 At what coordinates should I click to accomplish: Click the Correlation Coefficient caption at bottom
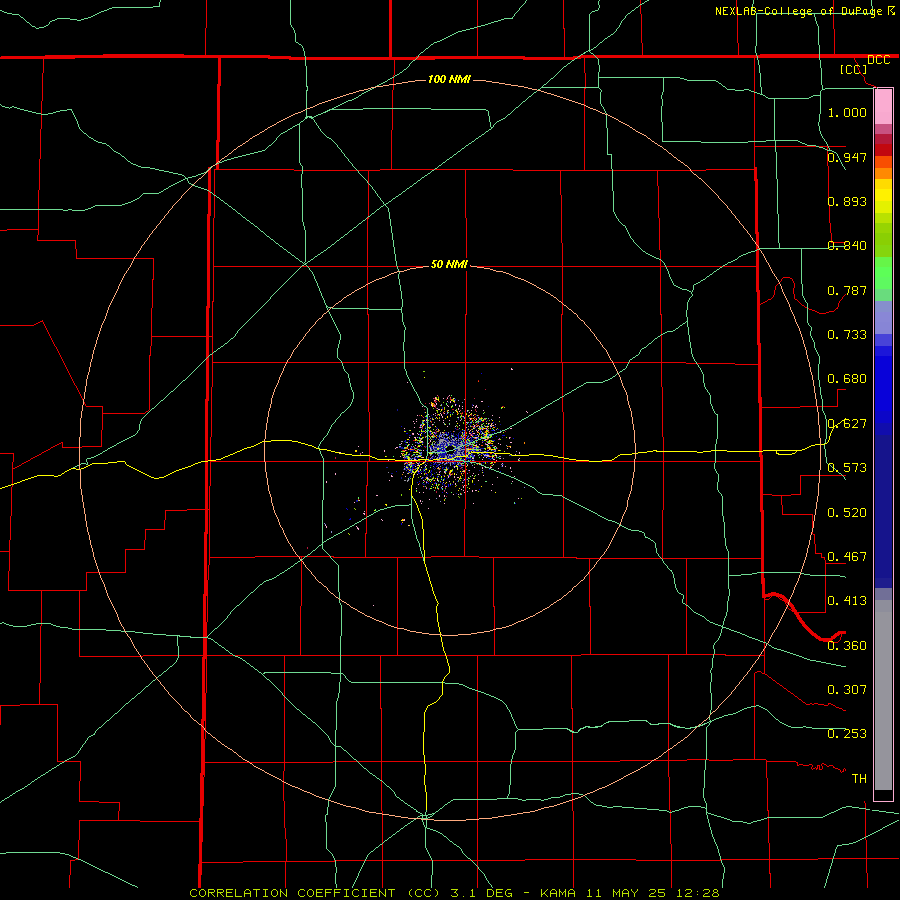pyautogui.click(x=454, y=893)
